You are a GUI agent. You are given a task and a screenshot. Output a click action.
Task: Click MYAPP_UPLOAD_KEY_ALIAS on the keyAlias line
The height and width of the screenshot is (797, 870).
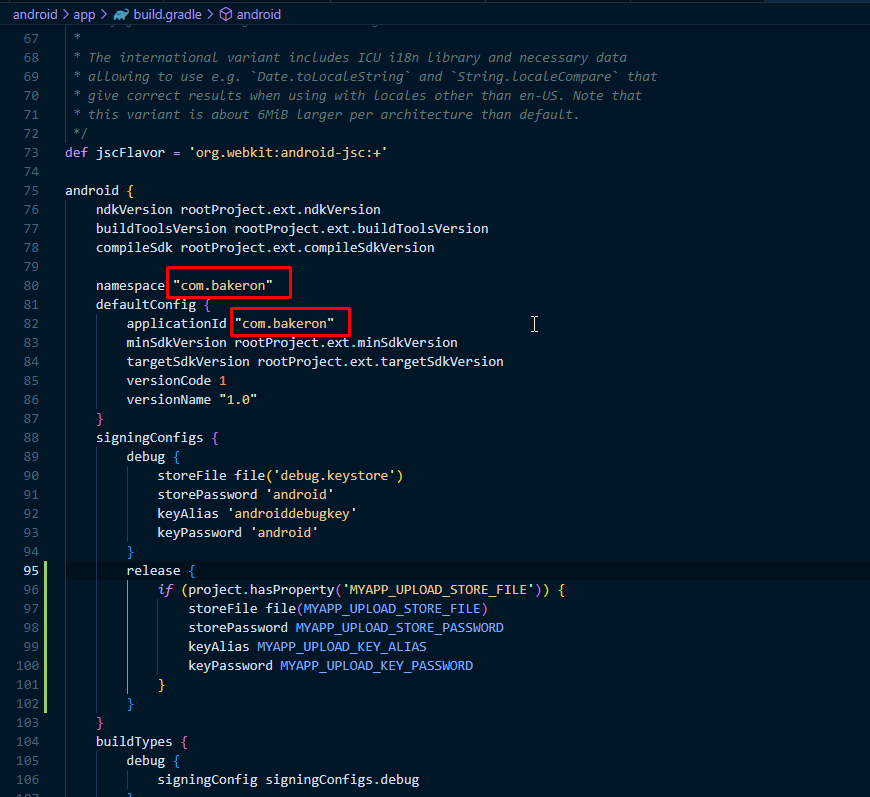pyautogui.click(x=341, y=647)
